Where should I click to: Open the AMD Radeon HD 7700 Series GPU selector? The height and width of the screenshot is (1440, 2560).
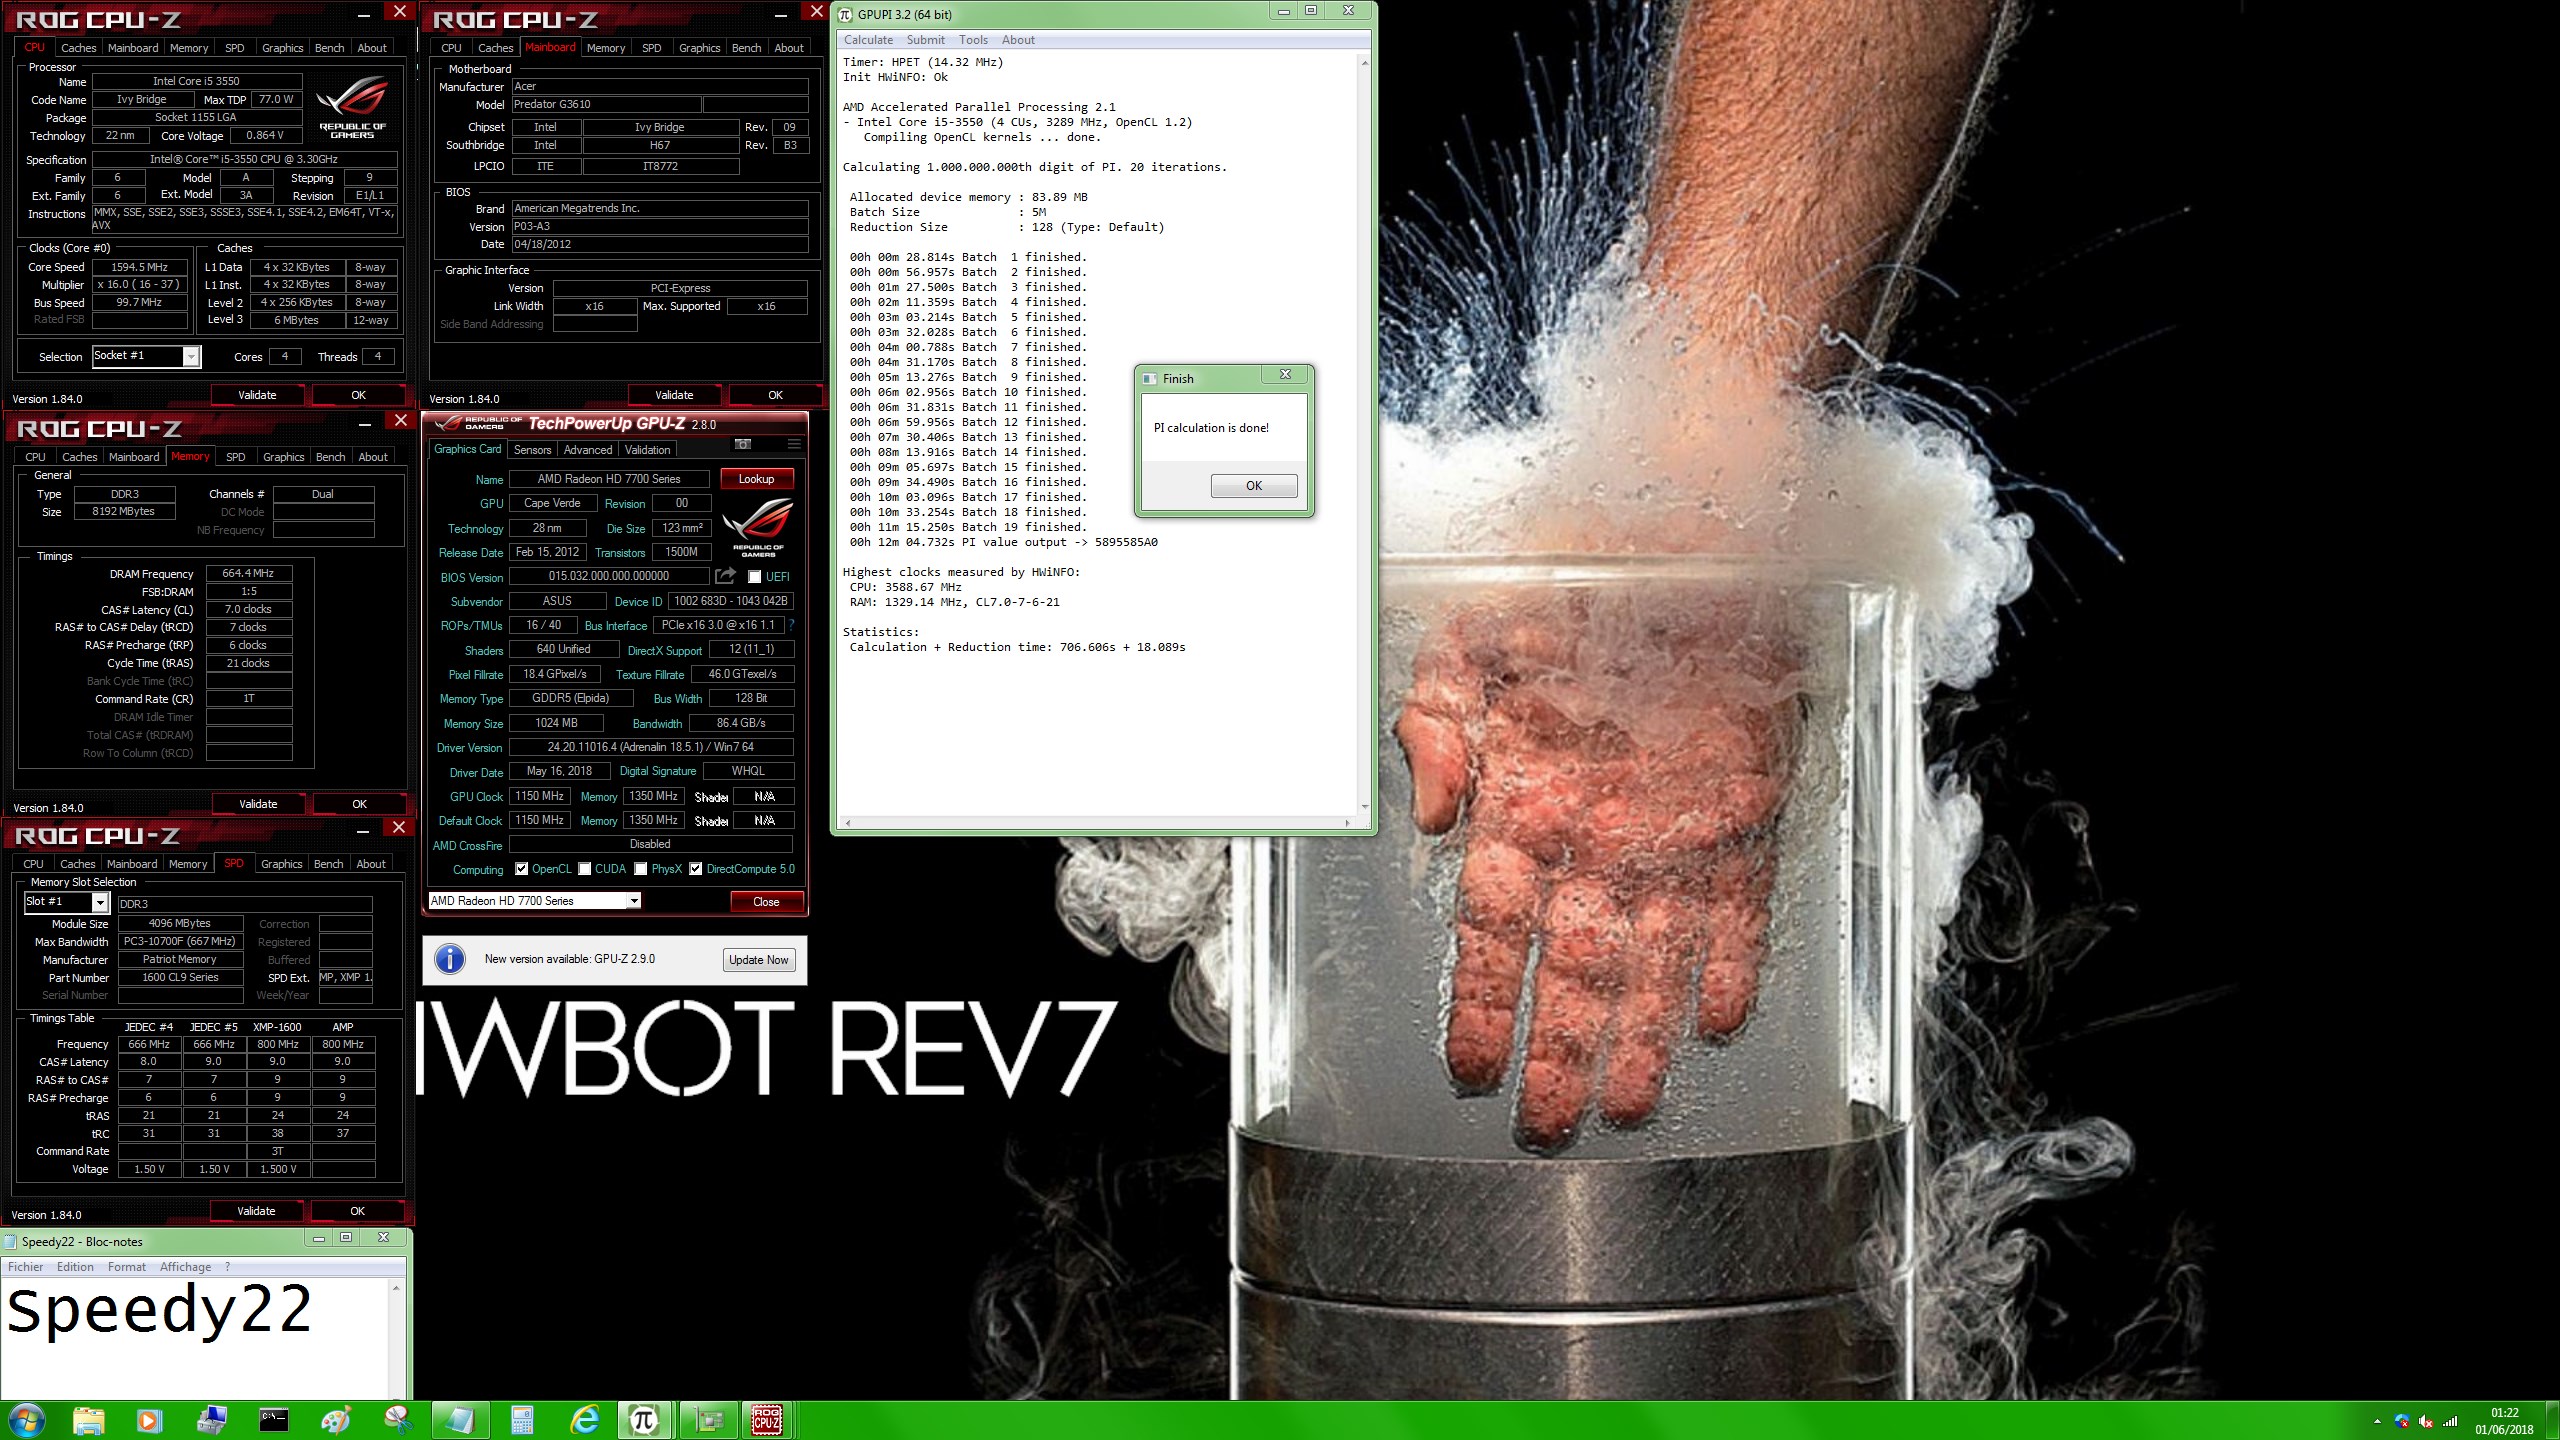tap(534, 901)
